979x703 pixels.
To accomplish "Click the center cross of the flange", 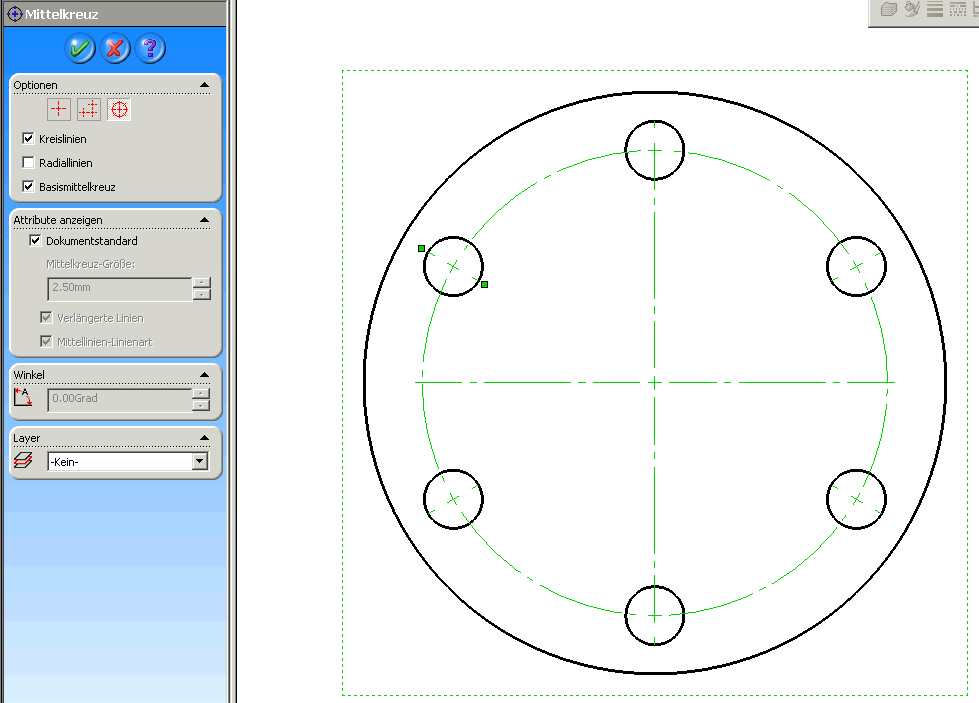I will coord(654,382).
